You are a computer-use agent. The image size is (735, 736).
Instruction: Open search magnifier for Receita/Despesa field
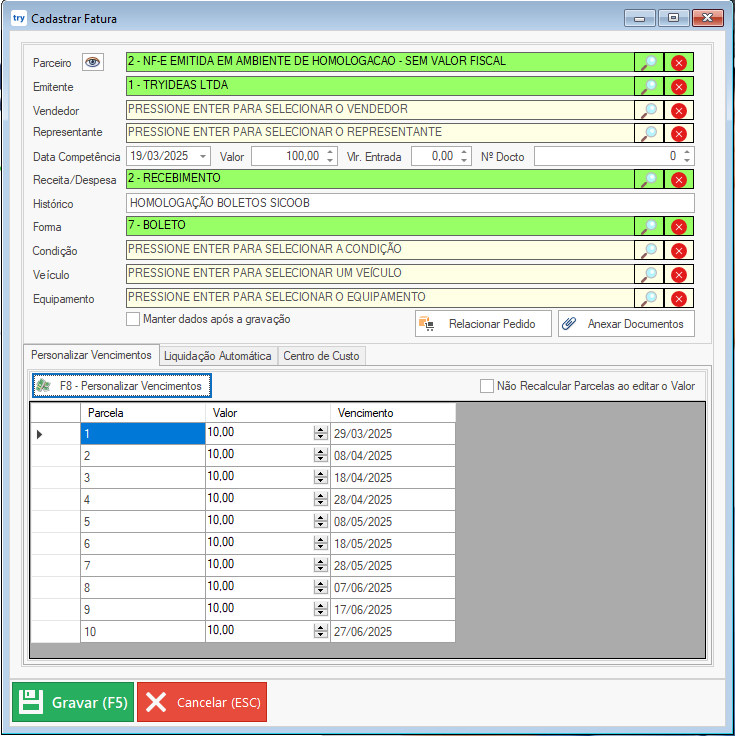(x=649, y=179)
